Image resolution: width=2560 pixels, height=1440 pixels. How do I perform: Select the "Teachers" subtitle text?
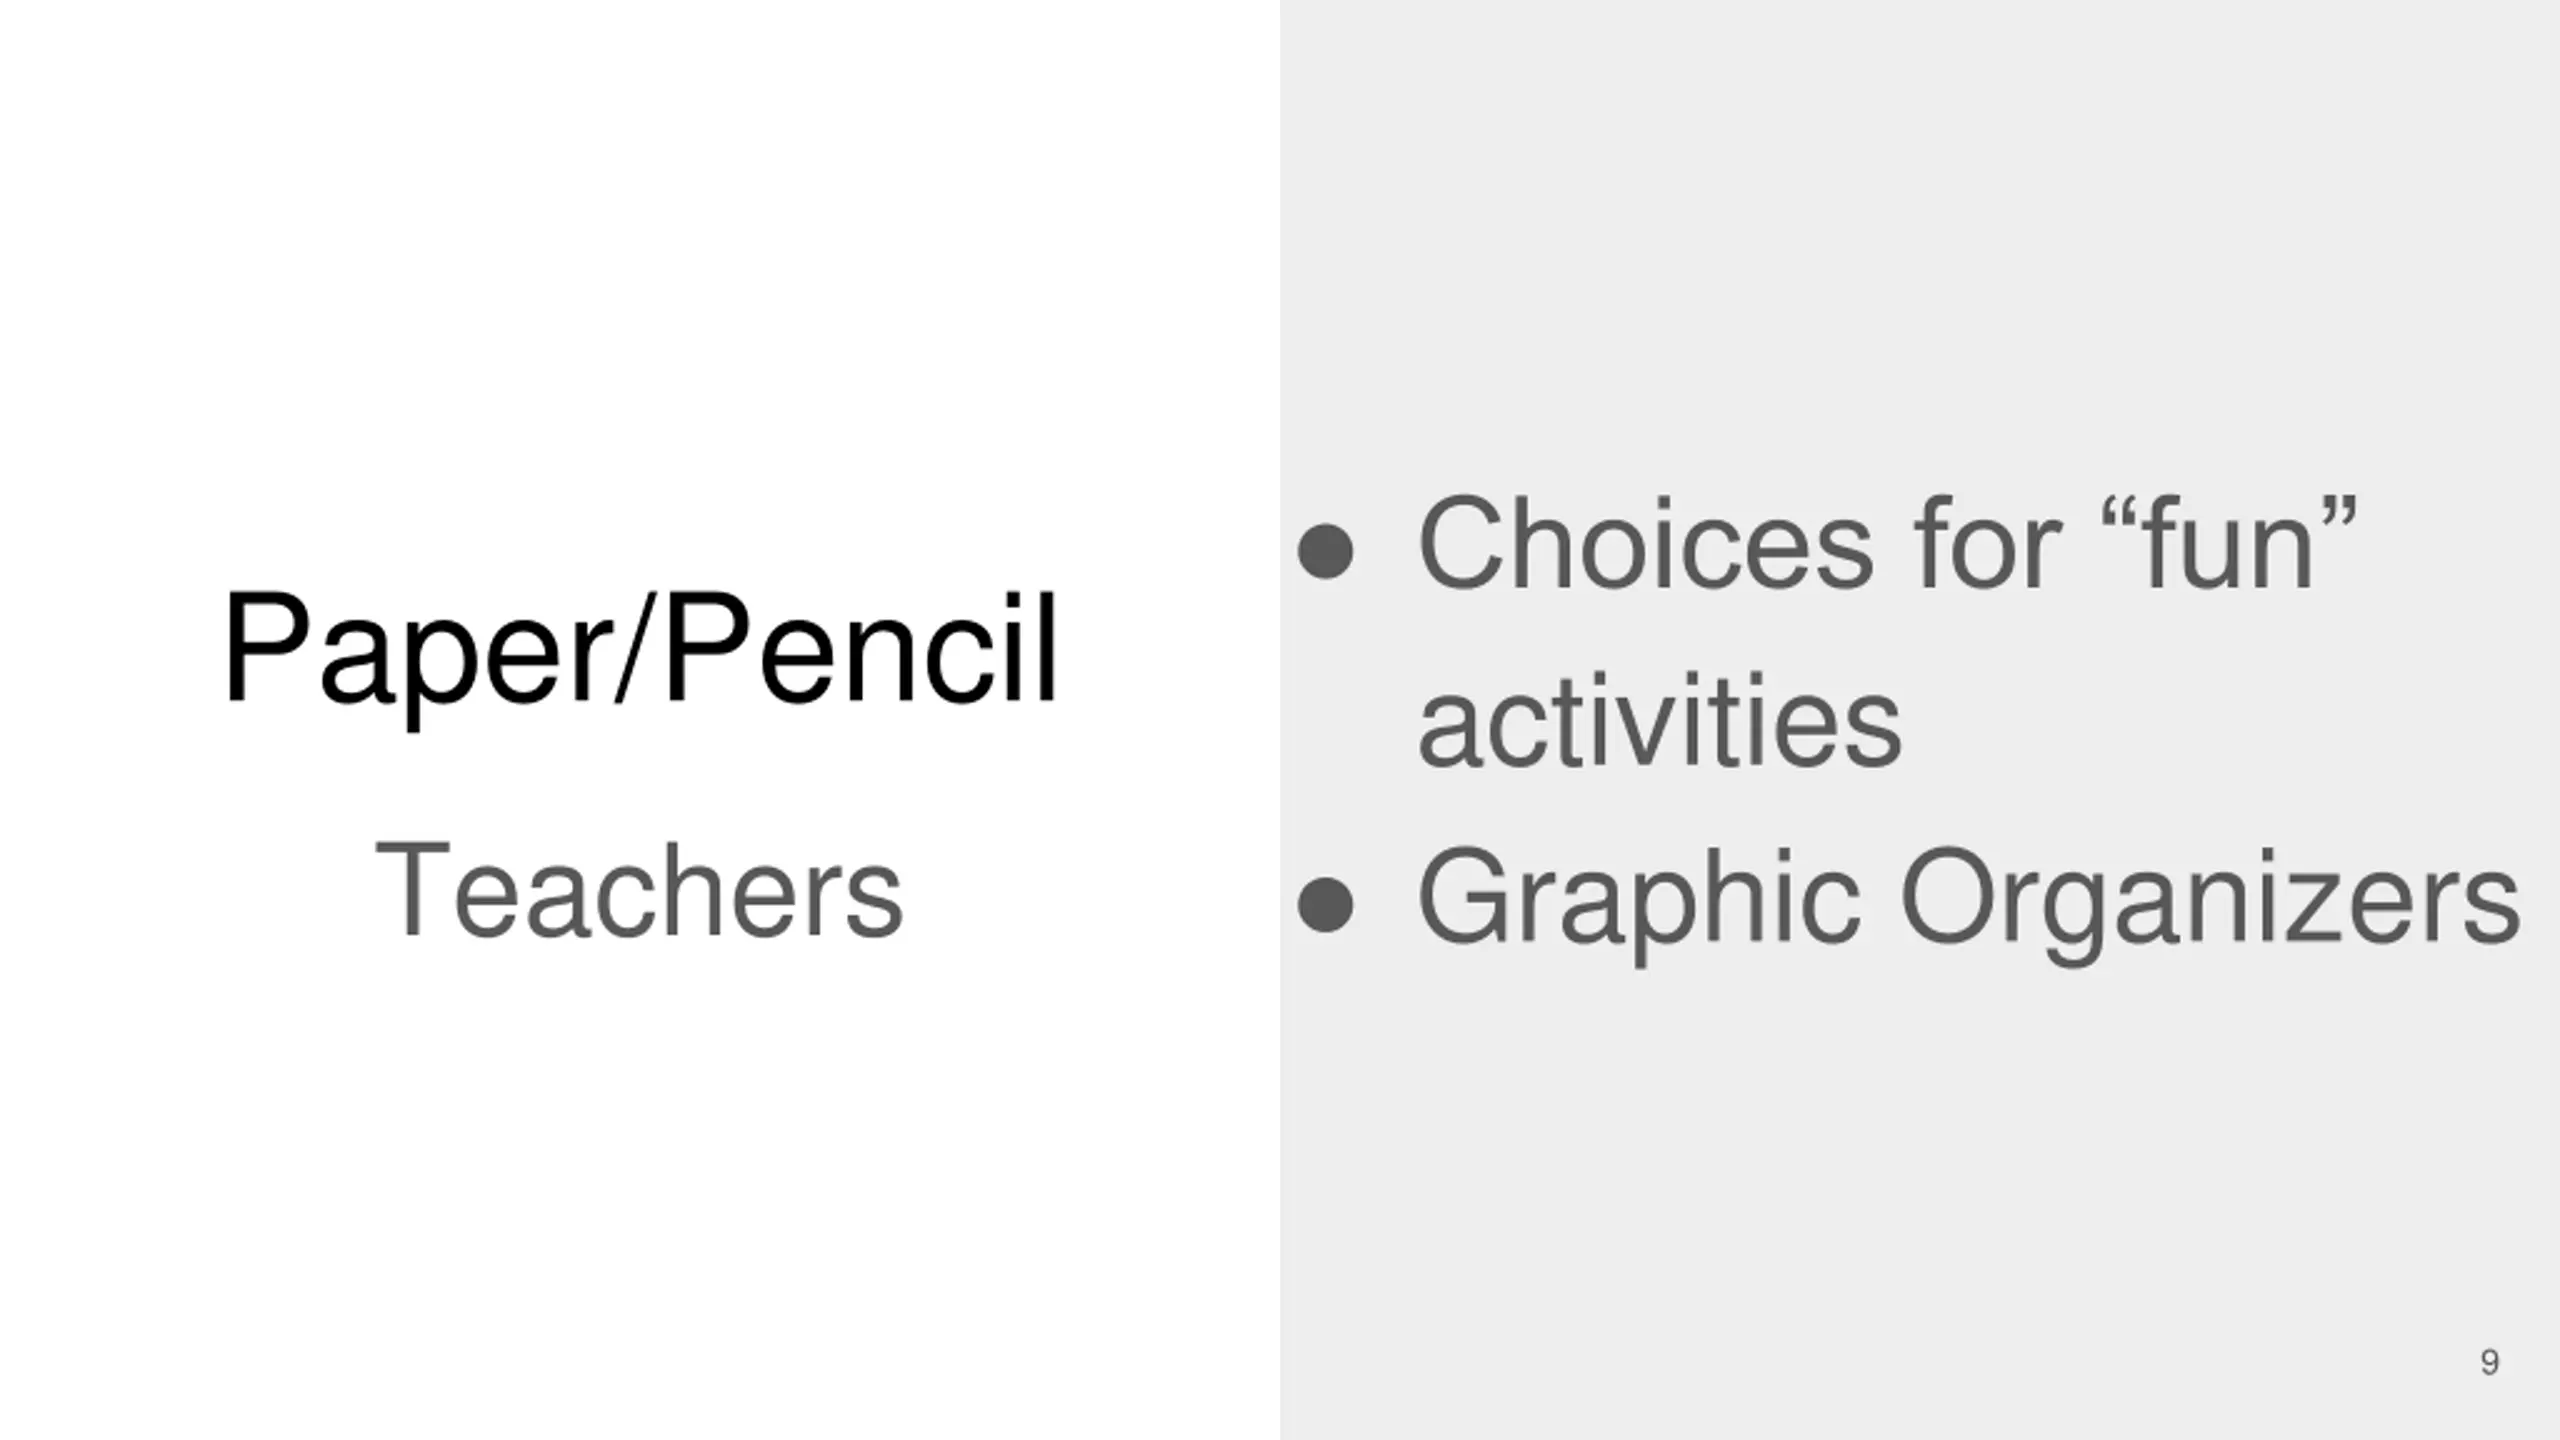click(639, 891)
